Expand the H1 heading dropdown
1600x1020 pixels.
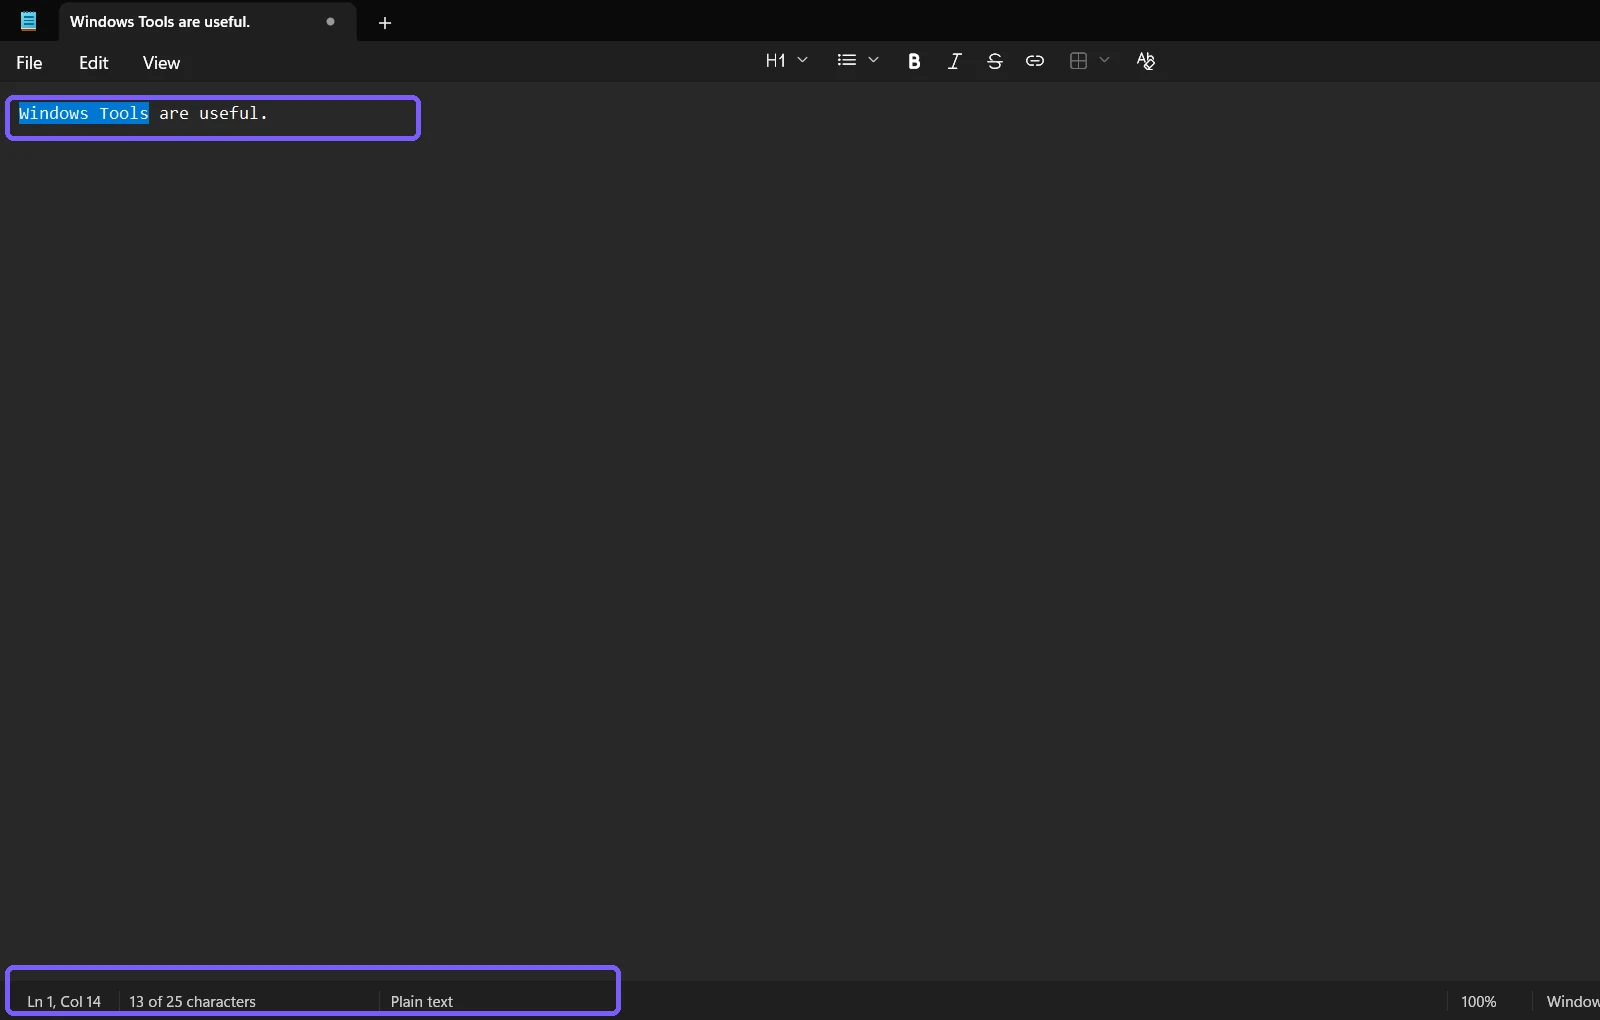pyautogui.click(x=786, y=61)
